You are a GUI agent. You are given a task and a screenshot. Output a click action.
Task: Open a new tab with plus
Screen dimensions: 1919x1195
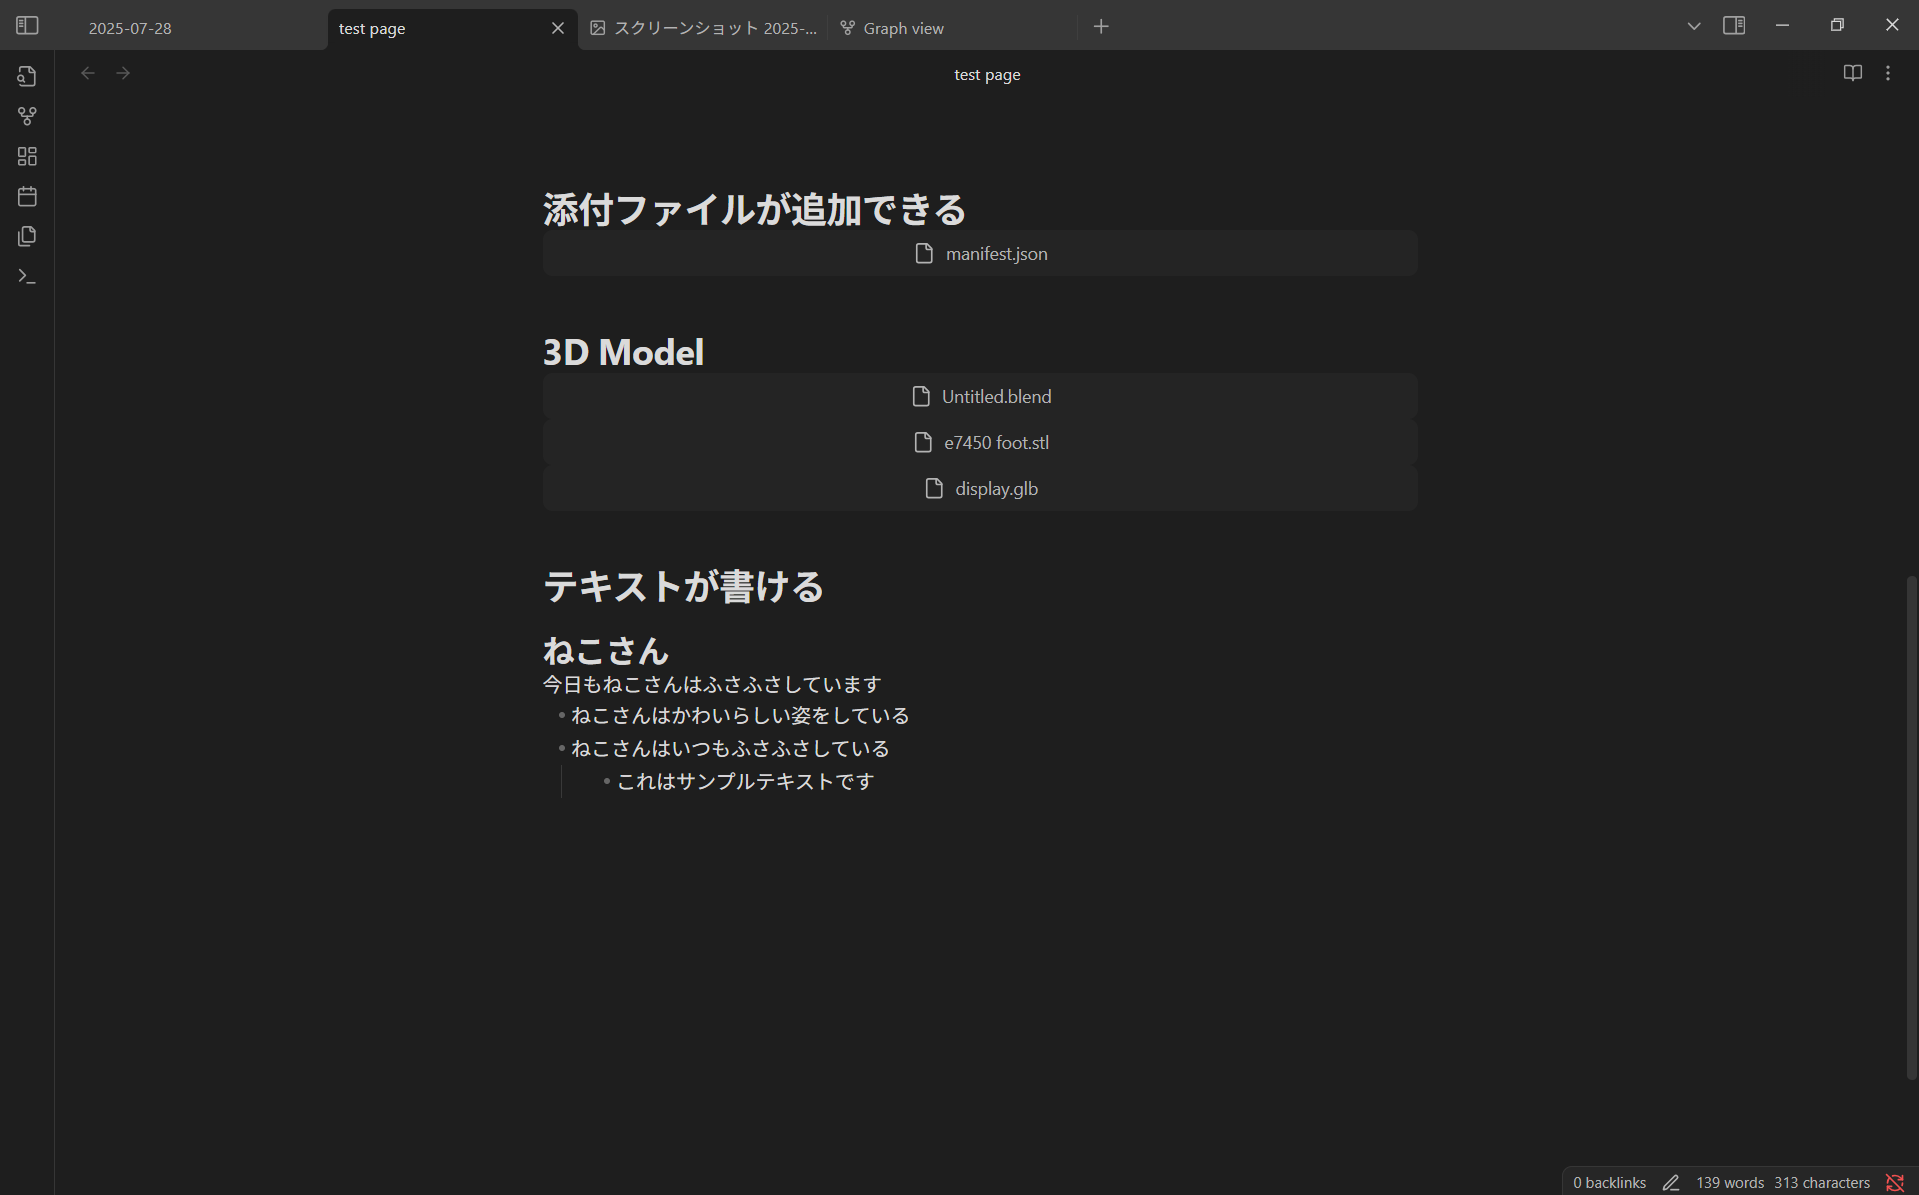pos(1101,27)
